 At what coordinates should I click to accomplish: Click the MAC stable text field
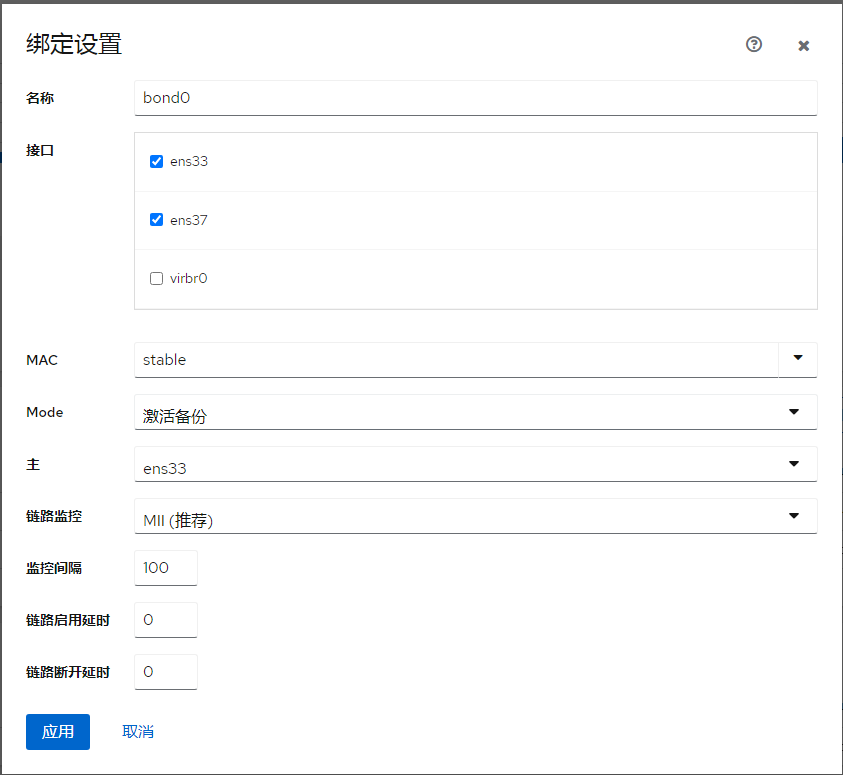pos(456,360)
